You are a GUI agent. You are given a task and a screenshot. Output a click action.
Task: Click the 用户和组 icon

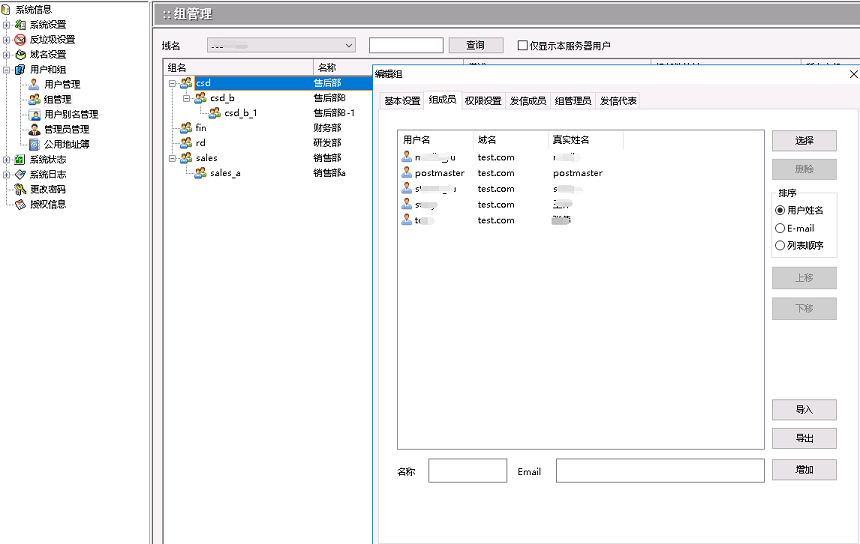point(20,69)
